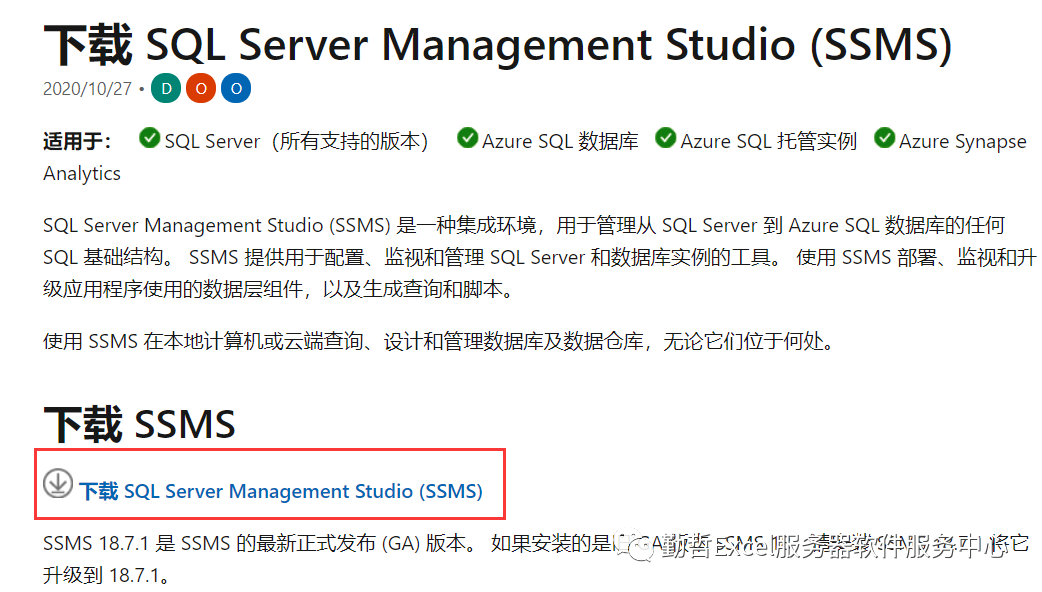1042x592 pixels.
Task: Click the green checkmark beside SQL Server
Action: click(150, 138)
